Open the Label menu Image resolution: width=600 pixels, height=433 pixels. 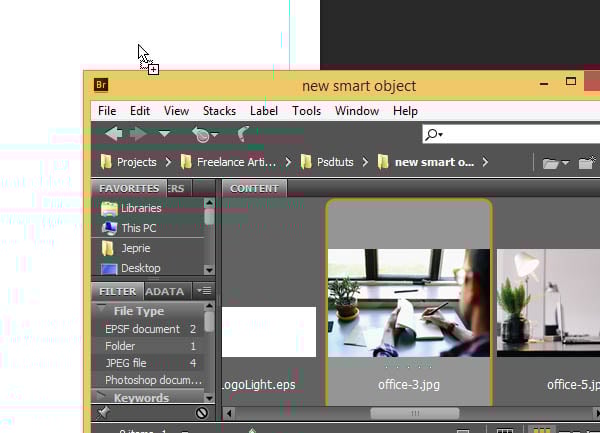click(x=264, y=111)
